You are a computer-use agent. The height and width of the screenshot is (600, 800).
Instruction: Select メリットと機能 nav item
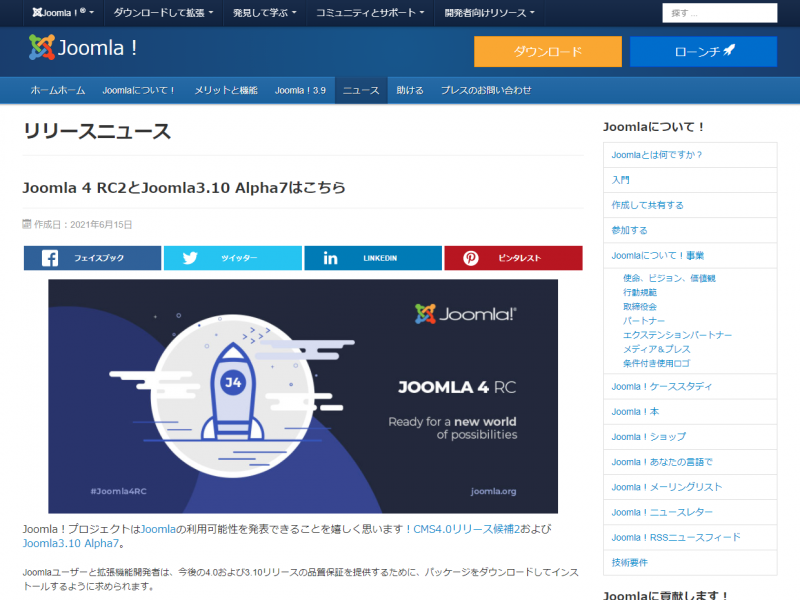pos(226,90)
